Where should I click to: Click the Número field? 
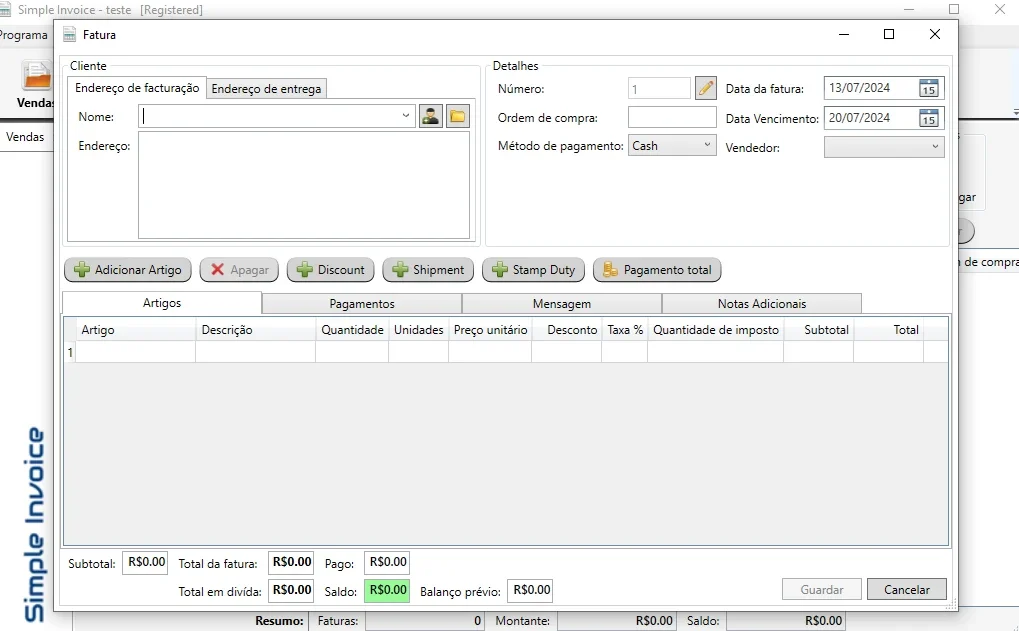coord(659,88)
